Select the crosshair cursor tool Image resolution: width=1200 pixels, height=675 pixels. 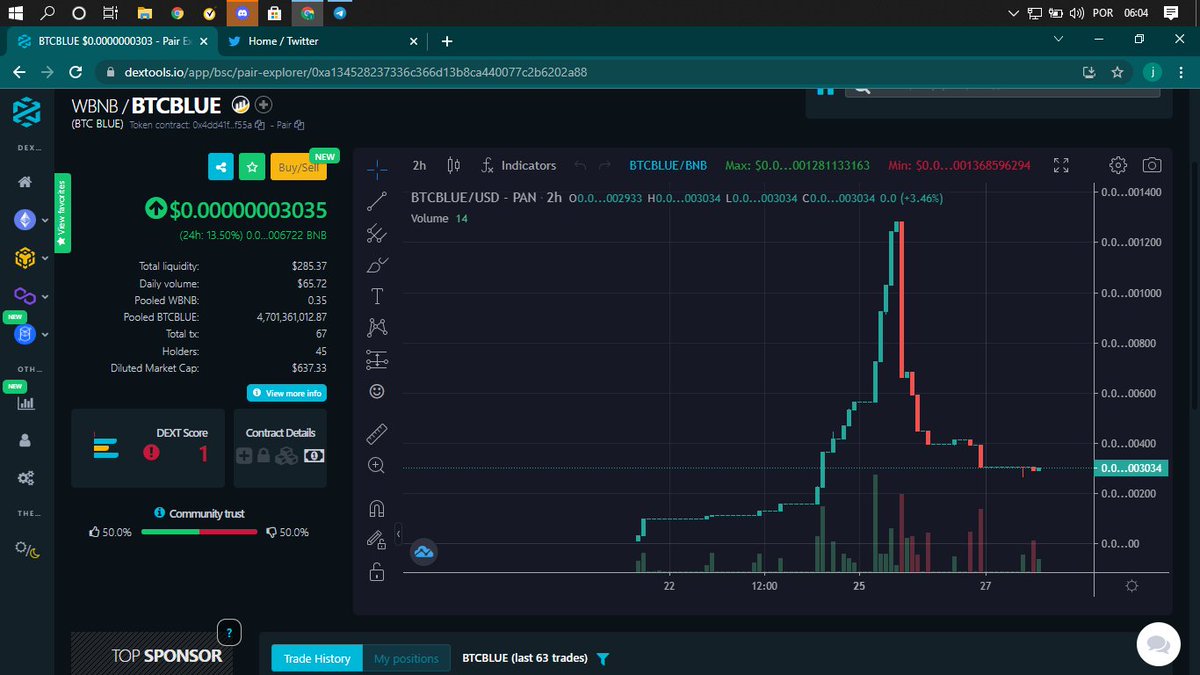(377, 169)
